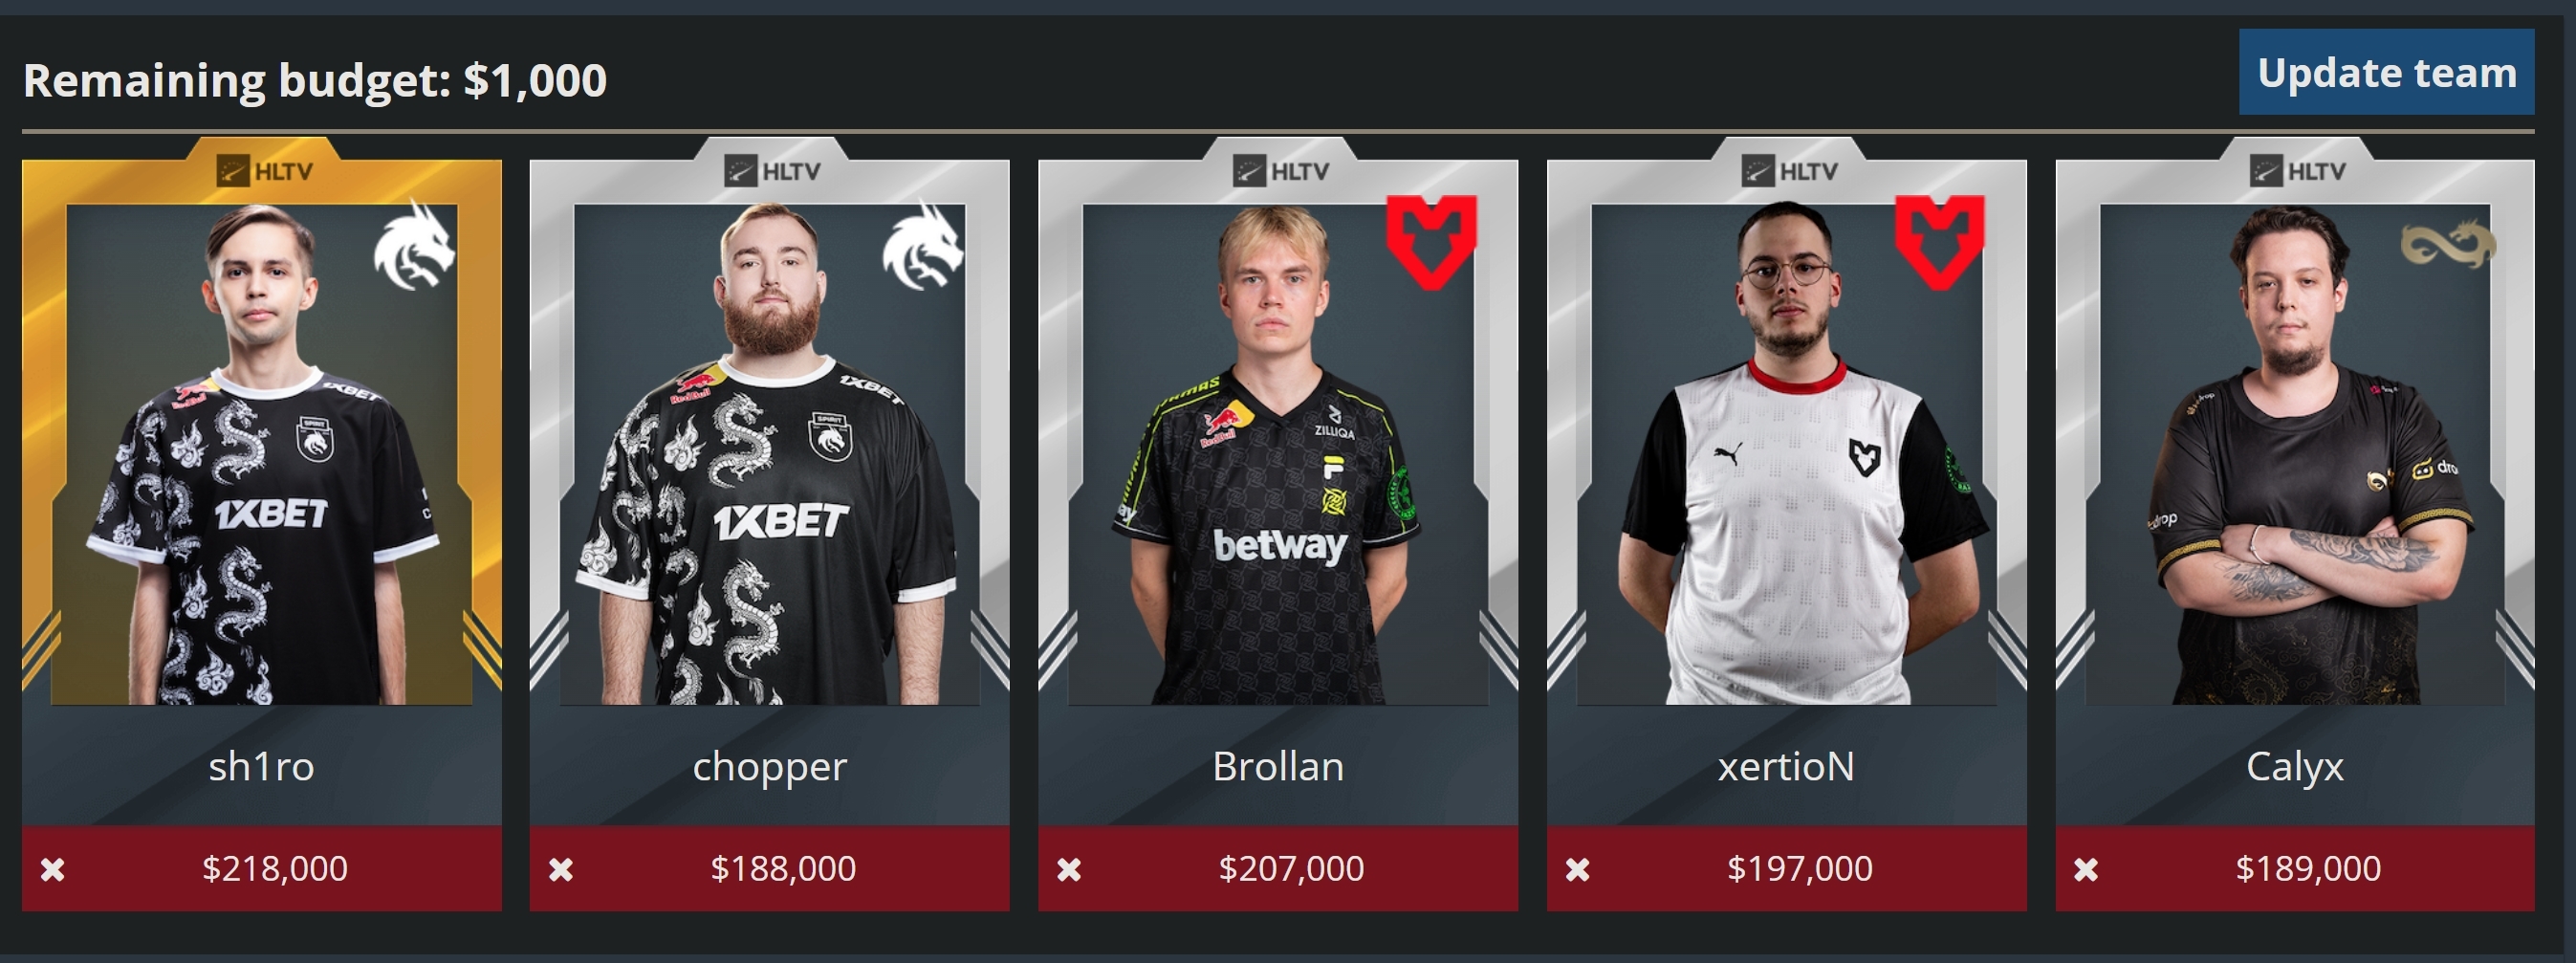The height and width of the screenshot is (963, 2576).
Task: Remove sh1ro using the X icon
Action: point(53,869)
